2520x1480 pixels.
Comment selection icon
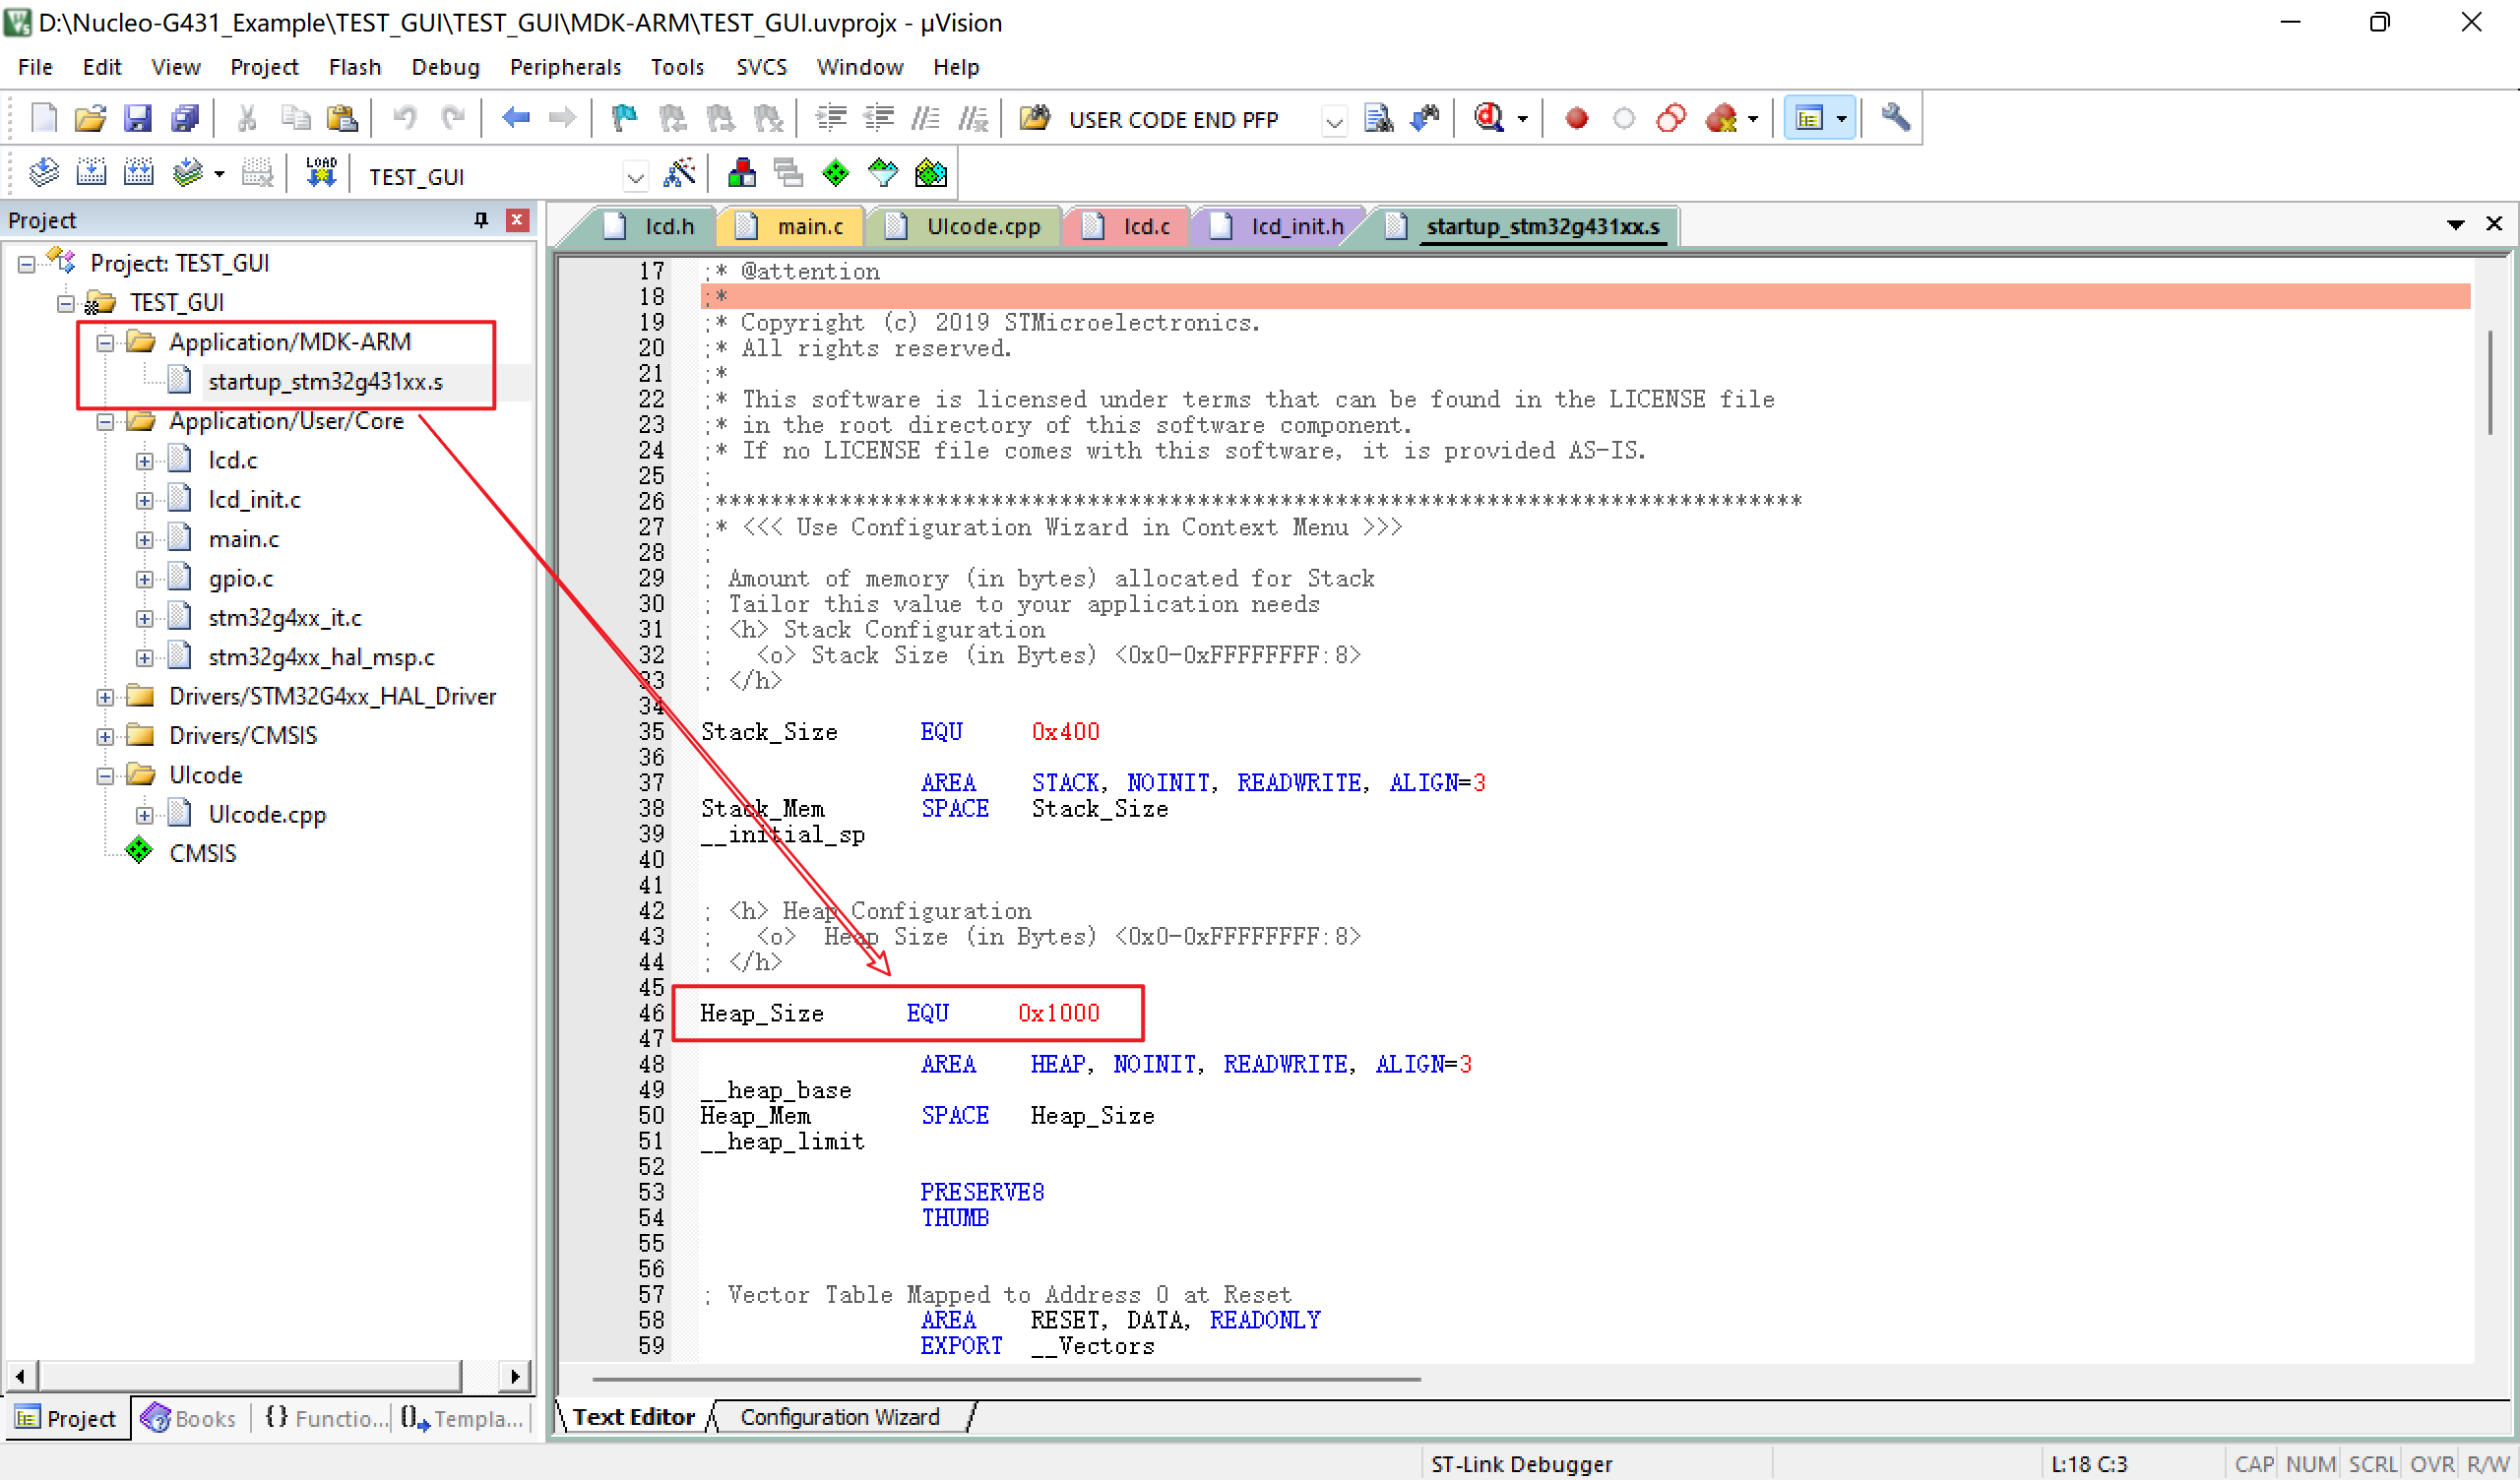(x=925, y=119)
